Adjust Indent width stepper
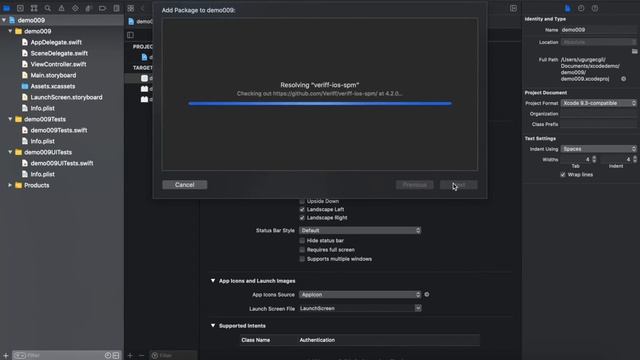Image resolution: width=640 pixels, height=360 pixels. pos(635,159)
